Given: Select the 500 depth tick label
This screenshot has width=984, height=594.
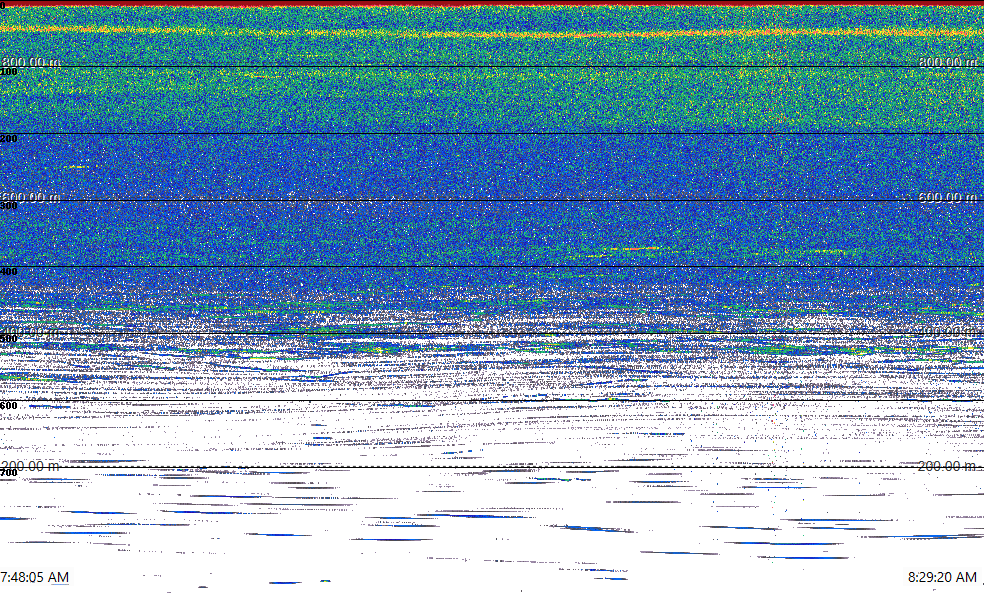Looking at the screenshot, I should [x=9, y=339].
